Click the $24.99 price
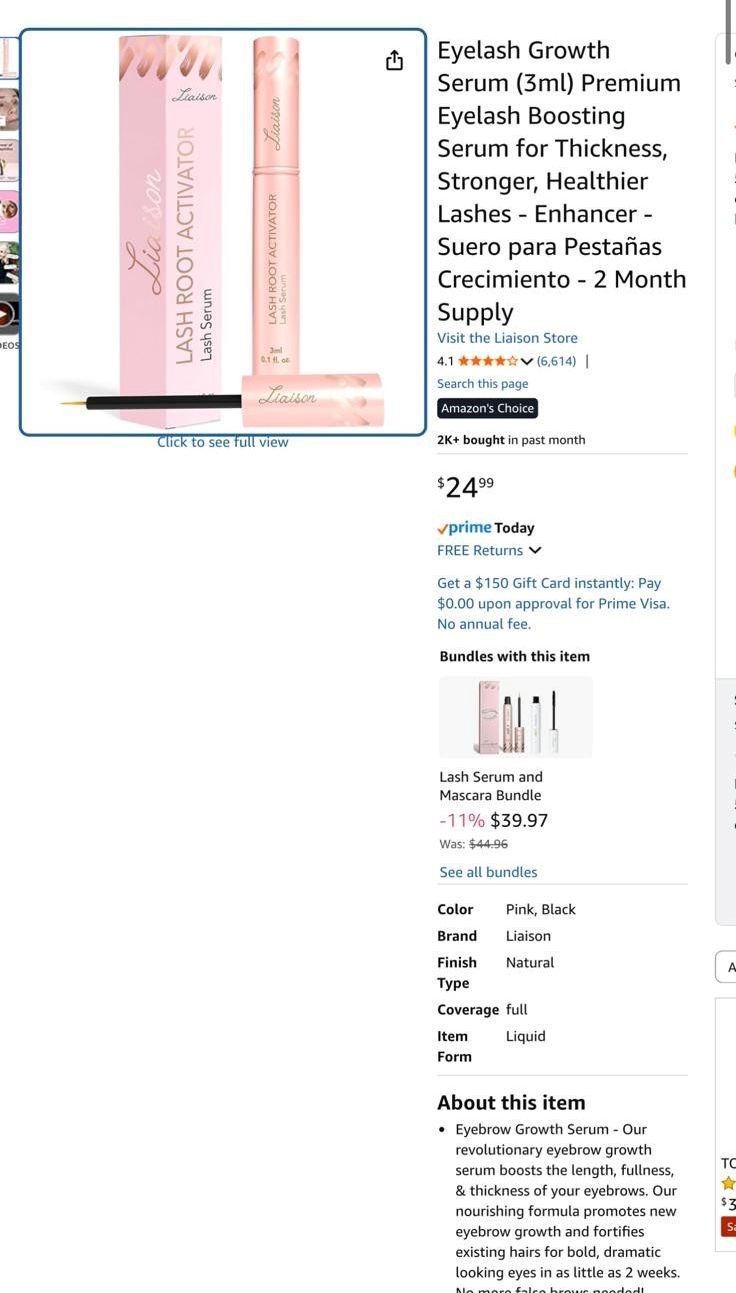 click(465, 487)
